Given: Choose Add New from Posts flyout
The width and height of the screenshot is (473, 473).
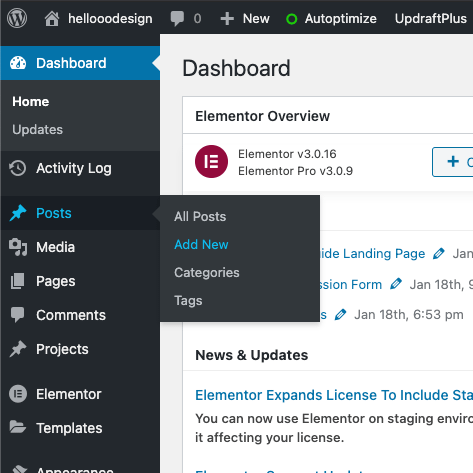Looking at the screenshot, I should tap(201, 245).
